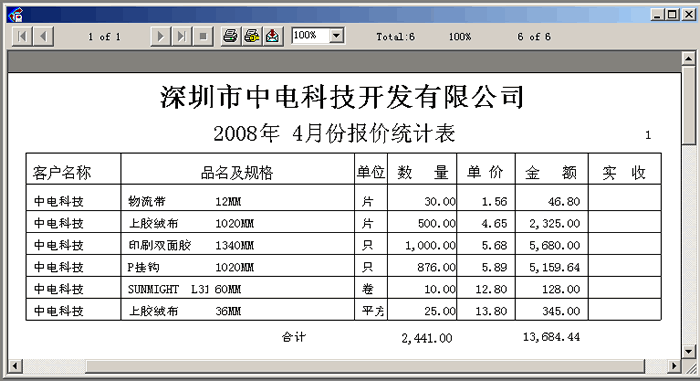This screenshot has height=381, width=700.
Task: Click the 1 of 1 page indicator
Action: (104, 37)
